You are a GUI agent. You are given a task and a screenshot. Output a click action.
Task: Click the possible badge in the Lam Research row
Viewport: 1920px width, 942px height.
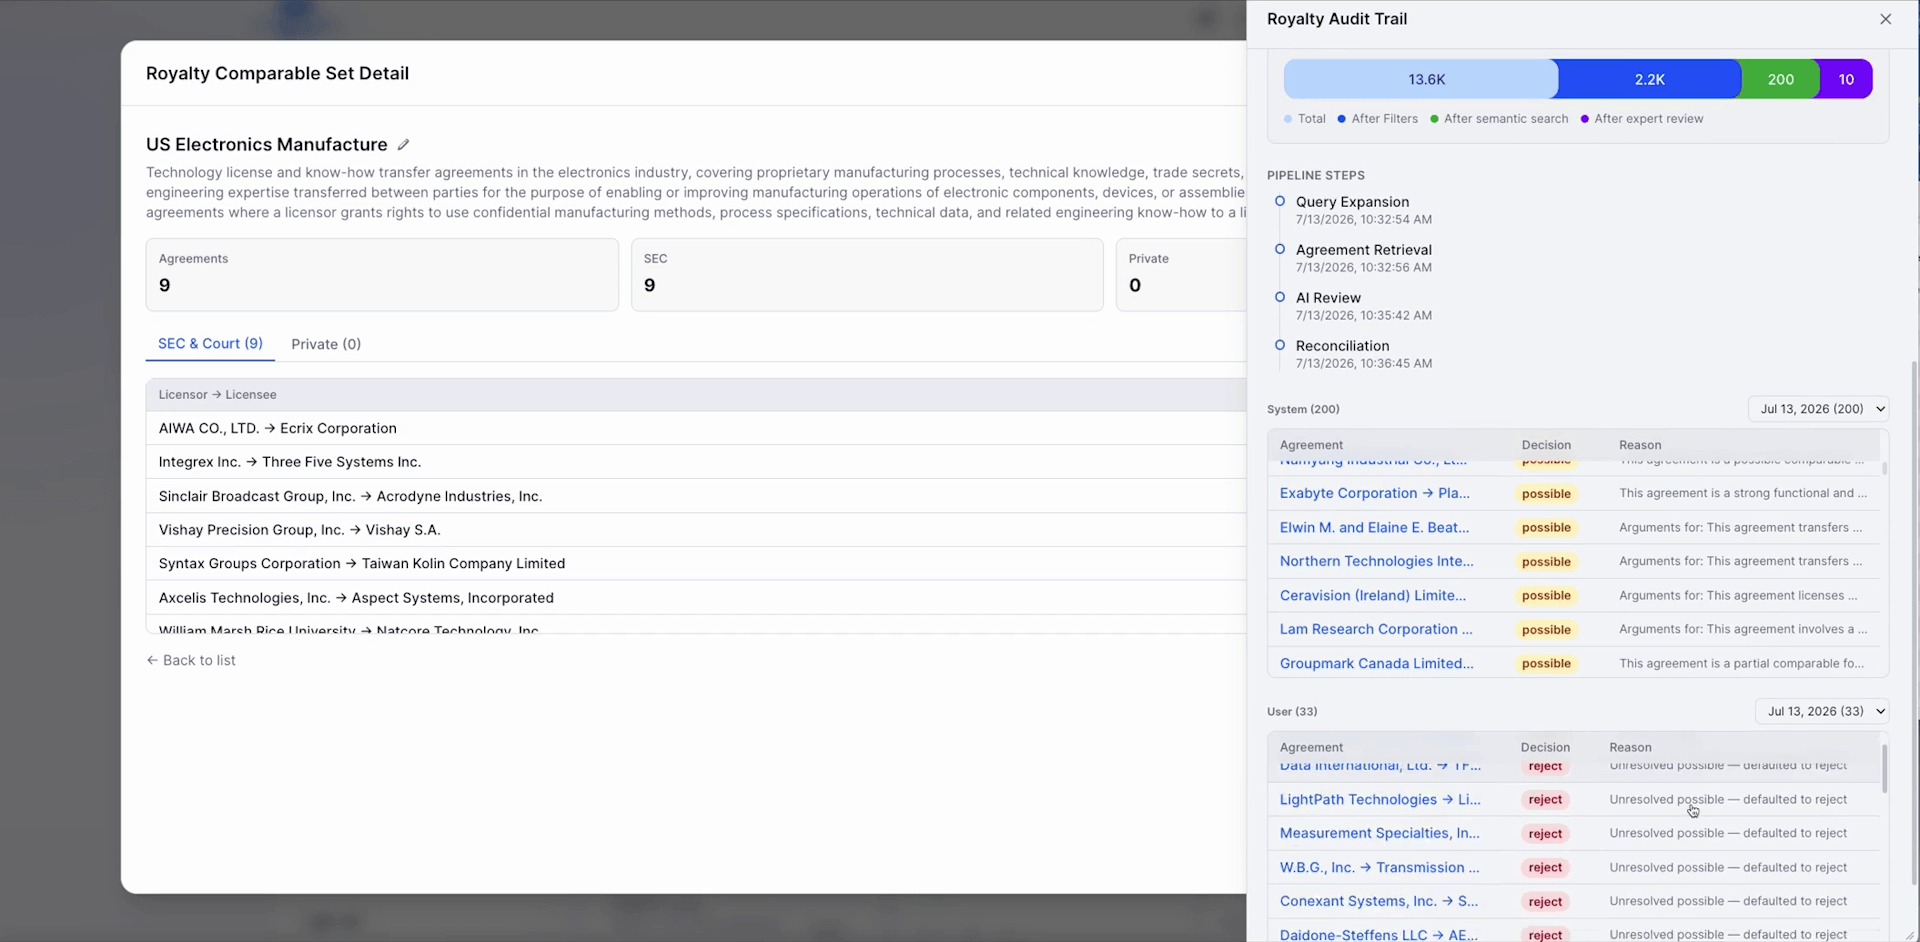1546,630
